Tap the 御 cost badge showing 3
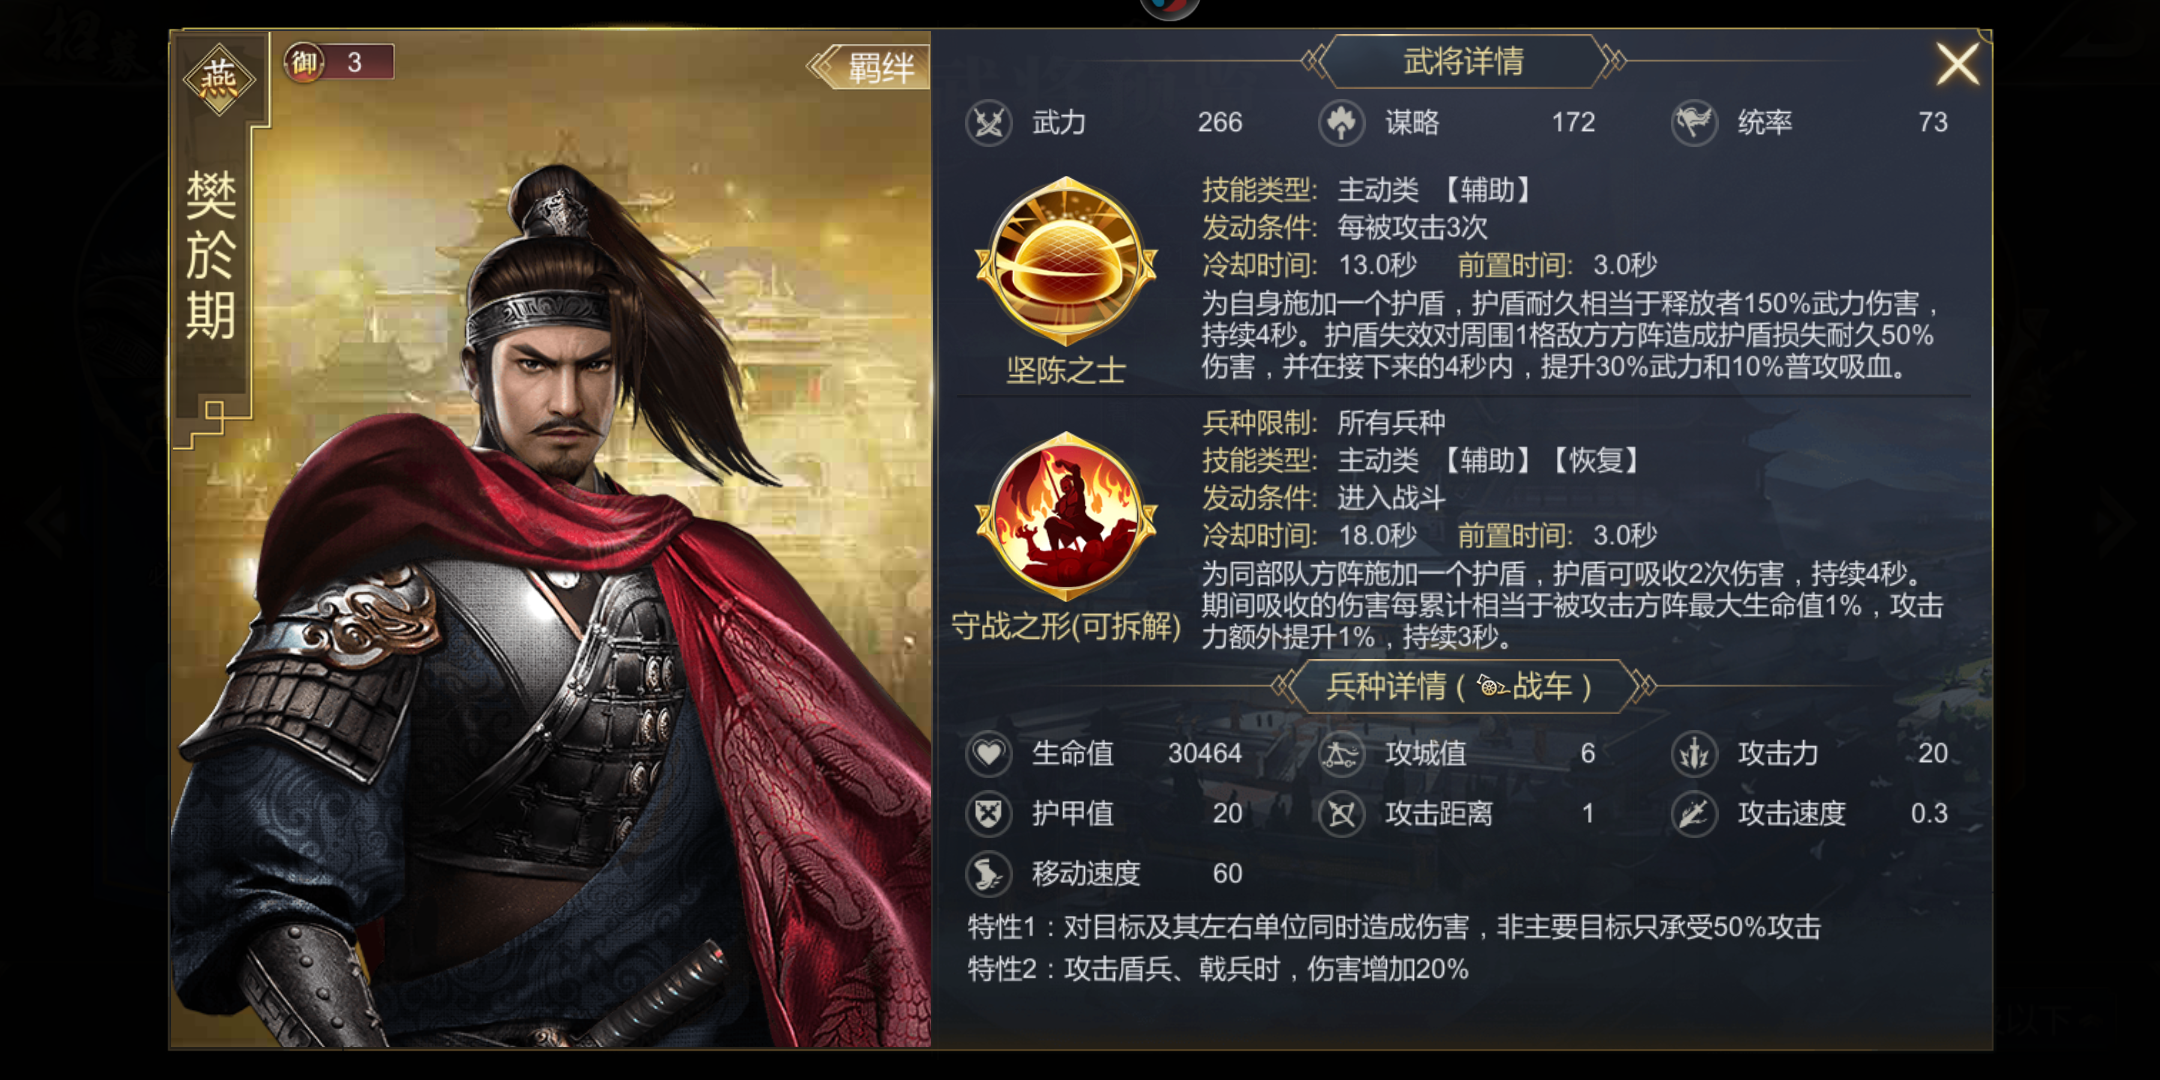2160x1080 pixels. 338,62
